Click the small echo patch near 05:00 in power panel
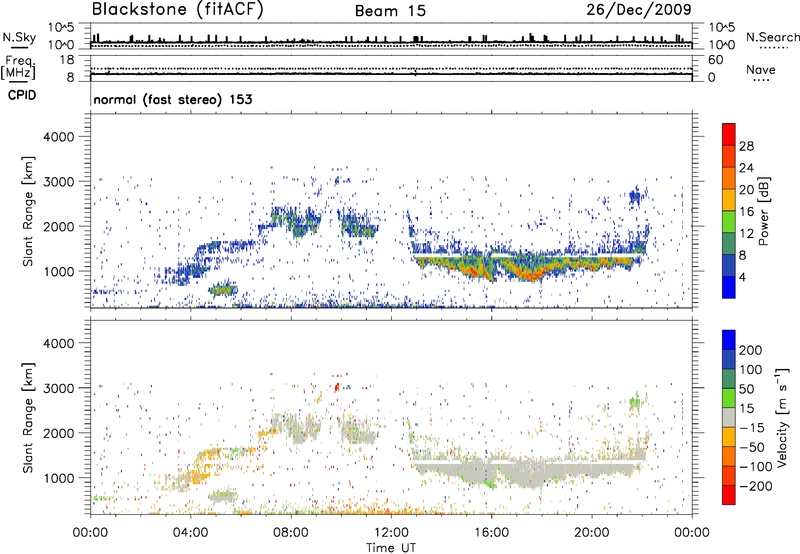The width and height of the screenshot is (800, 554). pos(222,290)
